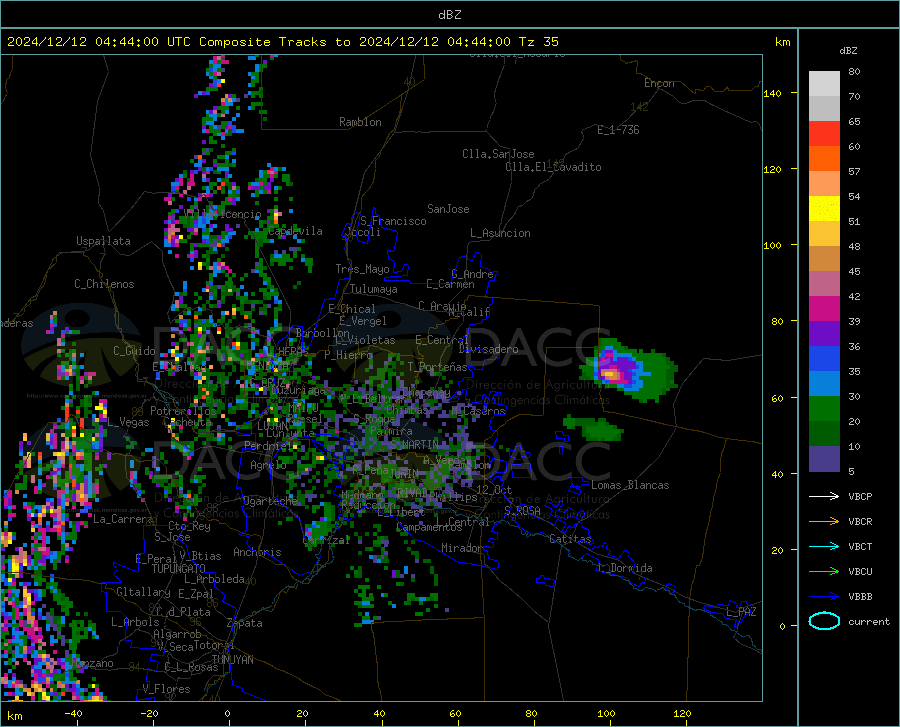Click the orange VBCR arrow in the legend
This screenshot has height=727, width=900.
[824, 521]
